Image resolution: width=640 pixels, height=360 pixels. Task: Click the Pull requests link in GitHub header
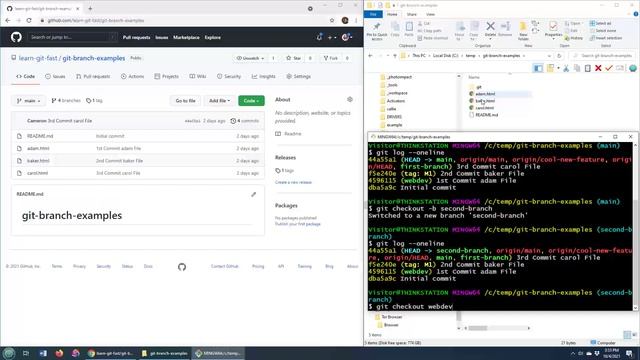tap(136, 38)
